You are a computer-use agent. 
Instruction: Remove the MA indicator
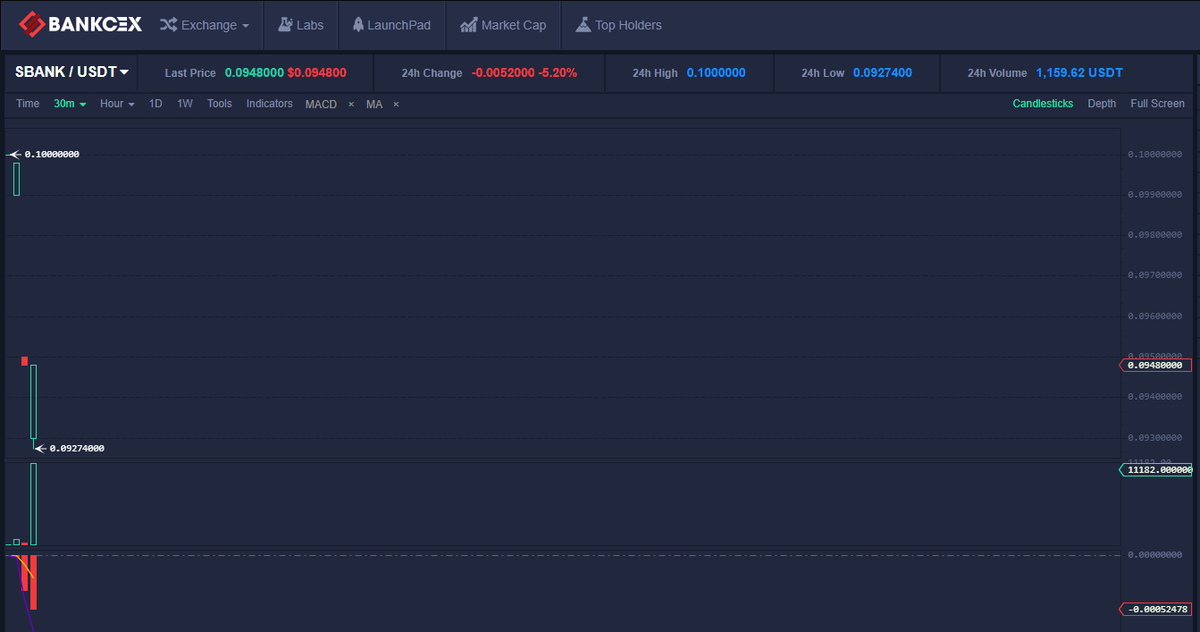[x=396, y=104]
